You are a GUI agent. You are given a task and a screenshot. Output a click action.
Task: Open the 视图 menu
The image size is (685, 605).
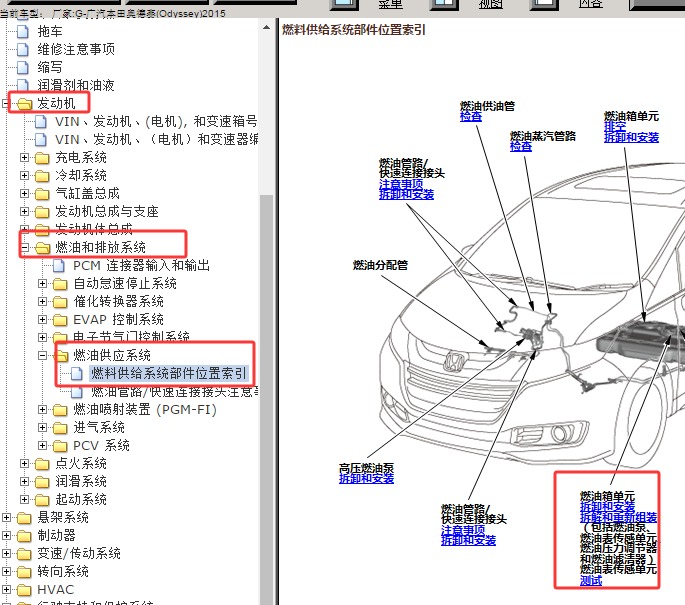pos(490,4)
